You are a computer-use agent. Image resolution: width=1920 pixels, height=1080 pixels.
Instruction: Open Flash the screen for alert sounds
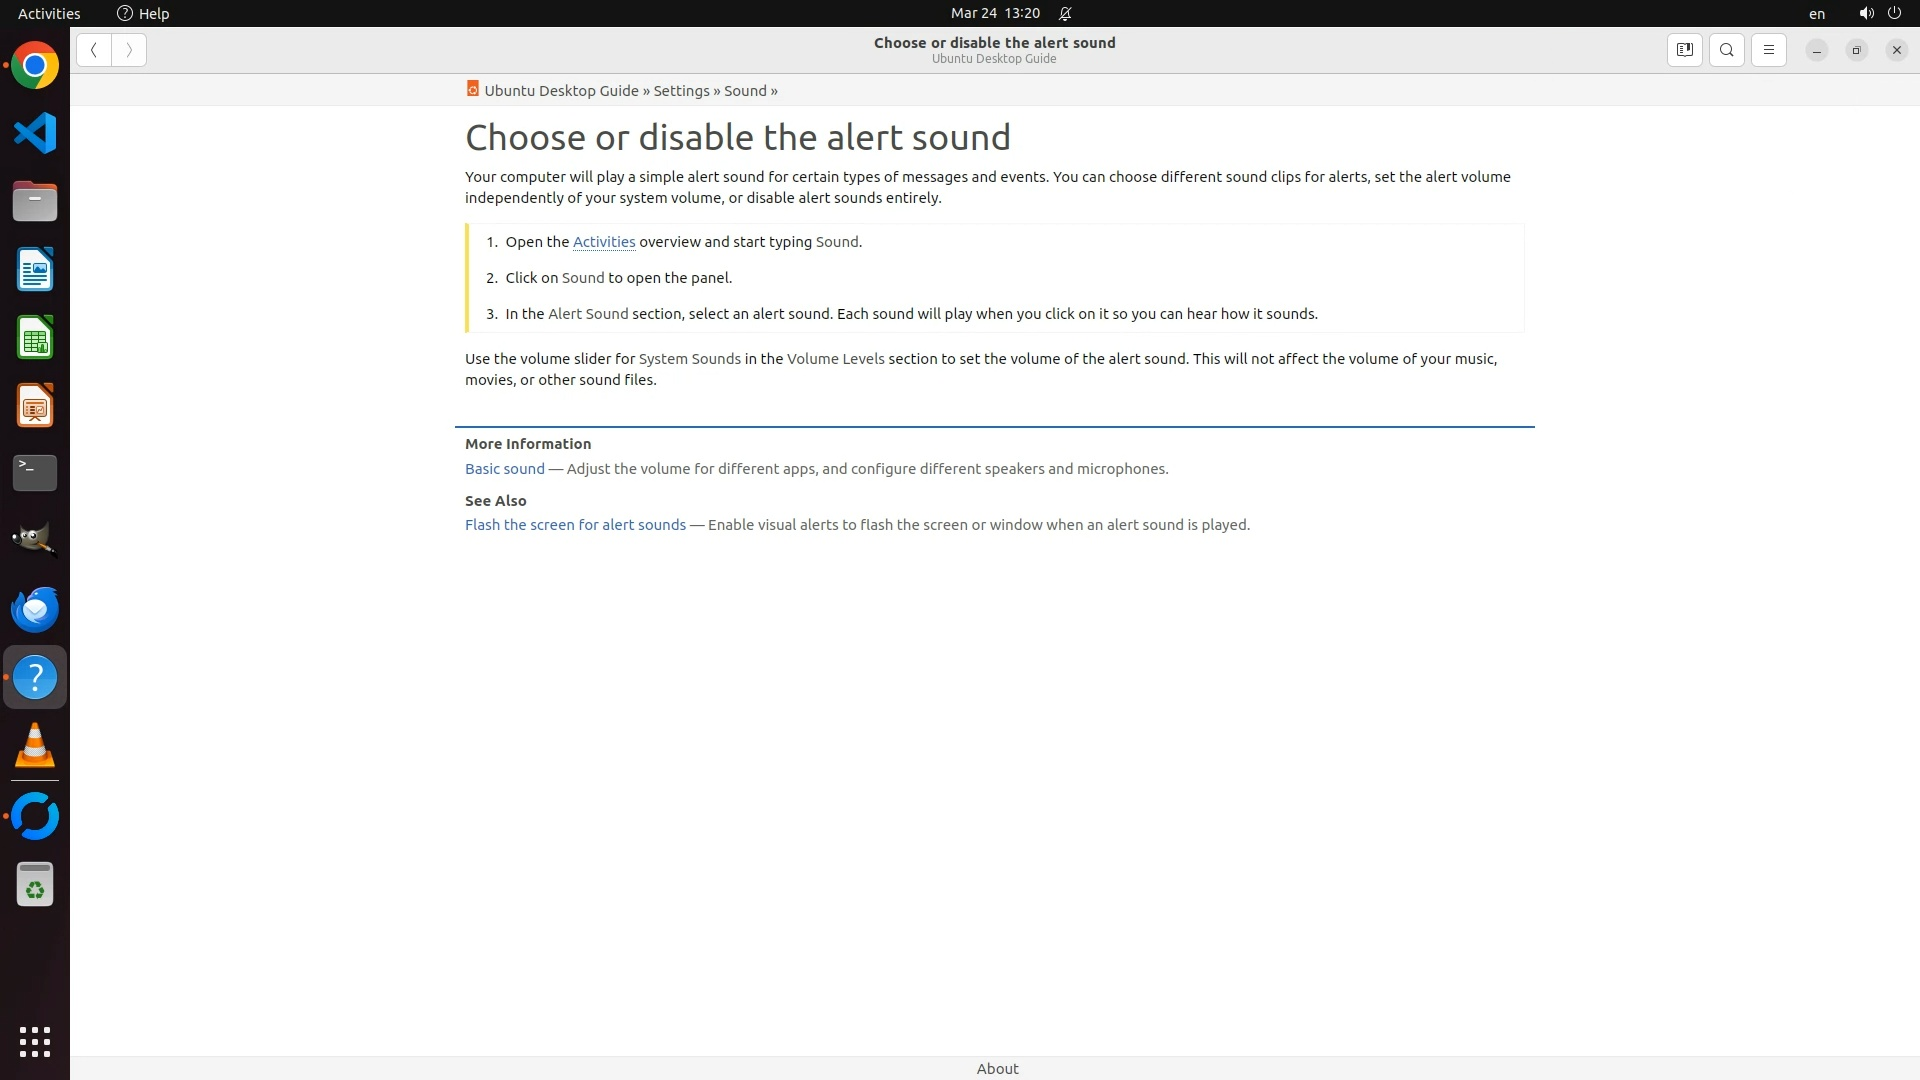(575, 525)
